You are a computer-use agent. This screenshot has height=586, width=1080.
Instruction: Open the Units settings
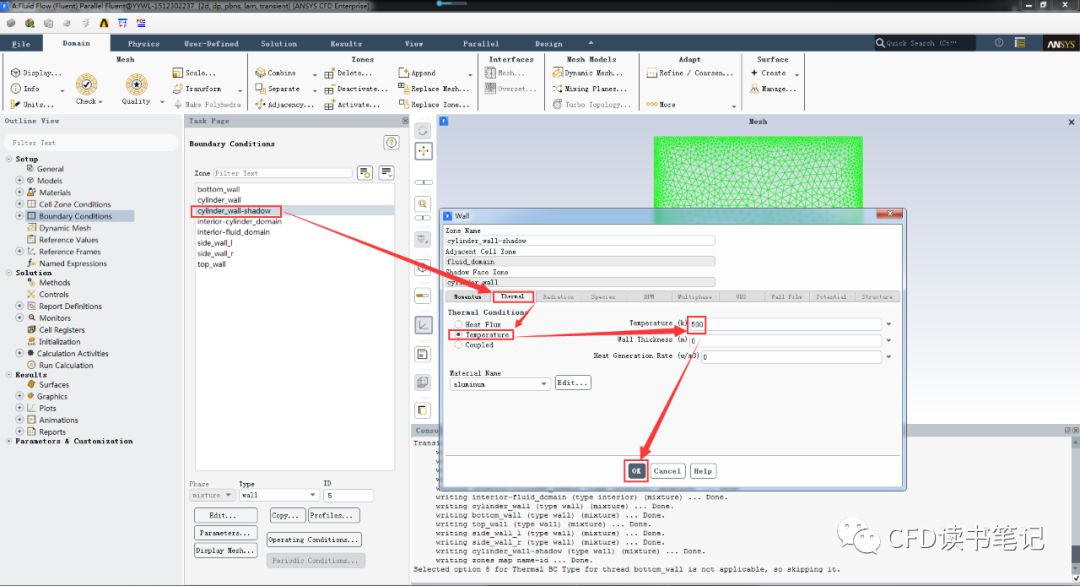point(32,104)
